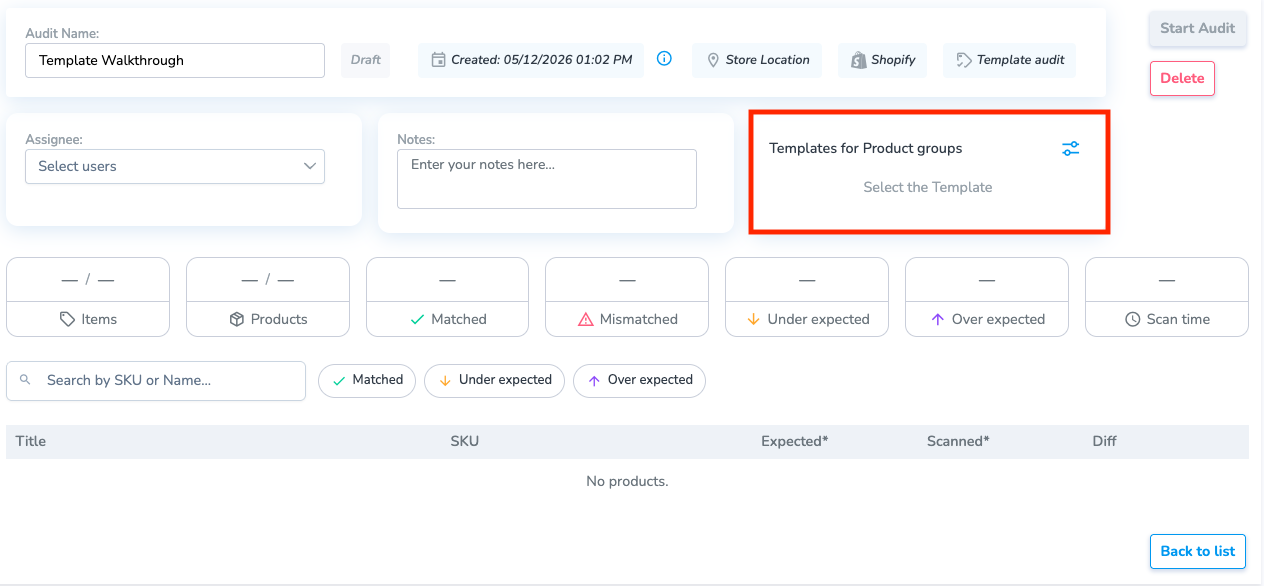Click the Search by SKU or Name field

tap(156, 381)
